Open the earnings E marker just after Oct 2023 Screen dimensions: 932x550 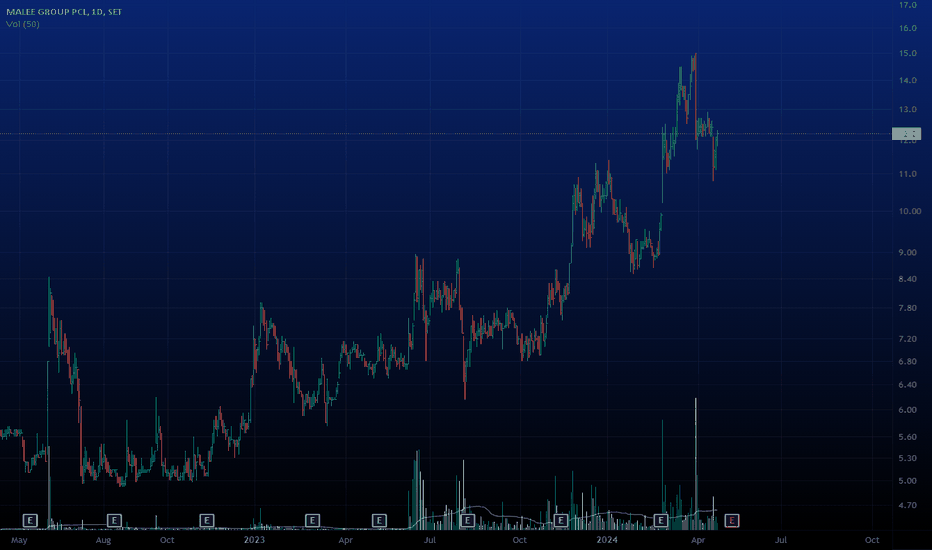tap(560, 521)
